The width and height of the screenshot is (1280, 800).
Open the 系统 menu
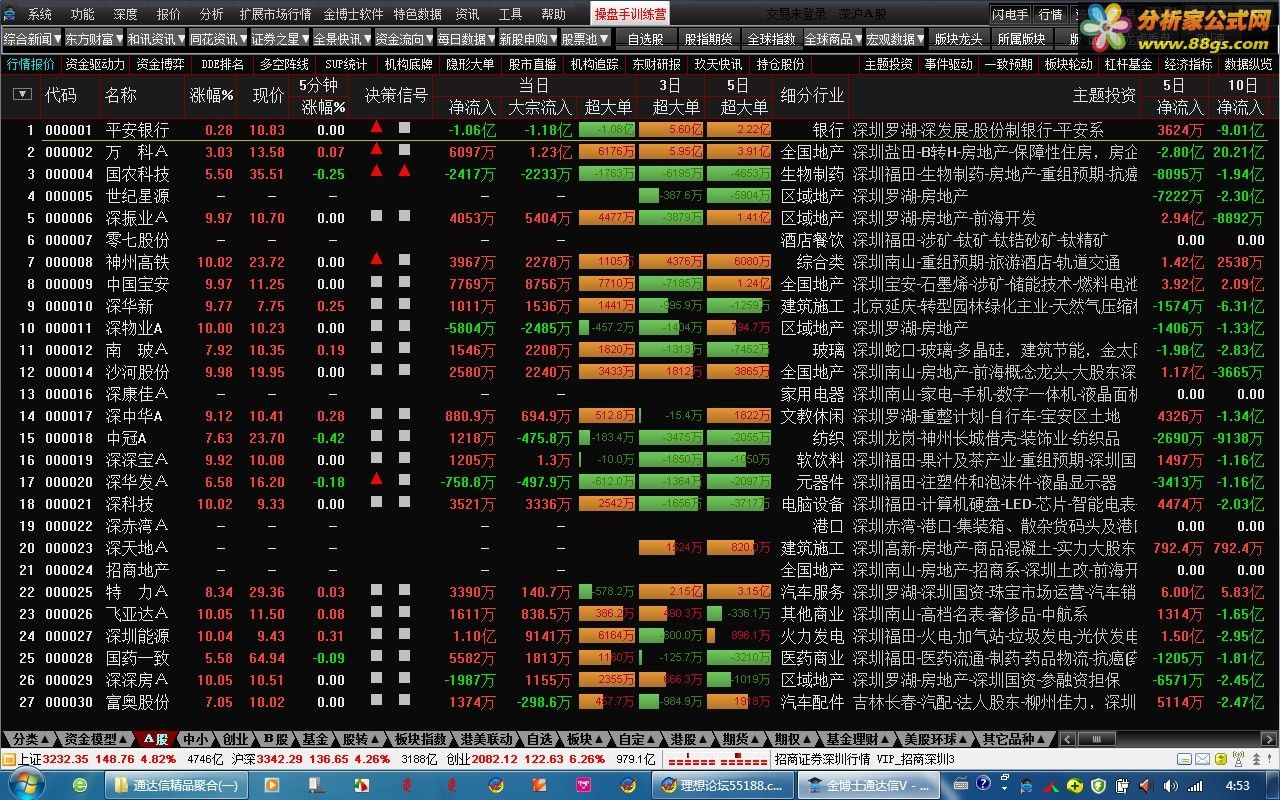(40, 14)
